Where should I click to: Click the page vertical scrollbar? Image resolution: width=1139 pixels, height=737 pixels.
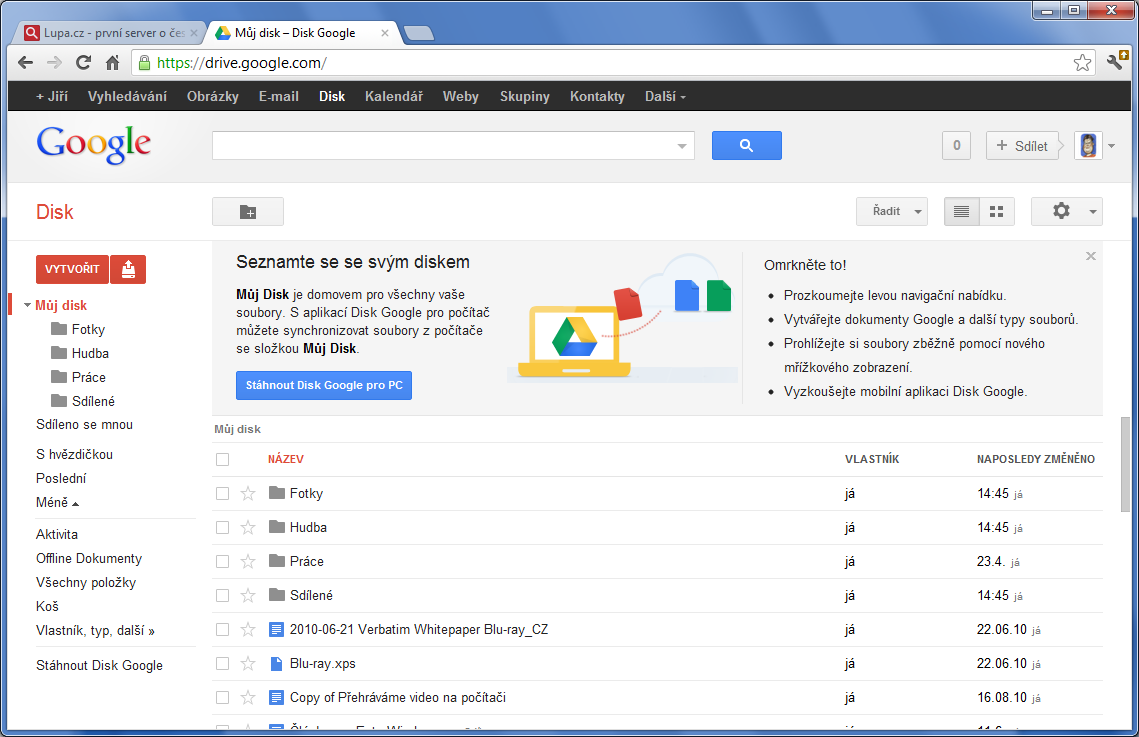pos(1125,465)
